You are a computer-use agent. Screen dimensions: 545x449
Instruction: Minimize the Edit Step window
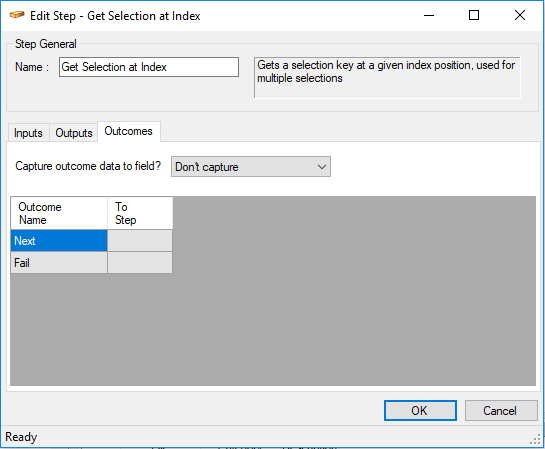(x=429, y=16)
